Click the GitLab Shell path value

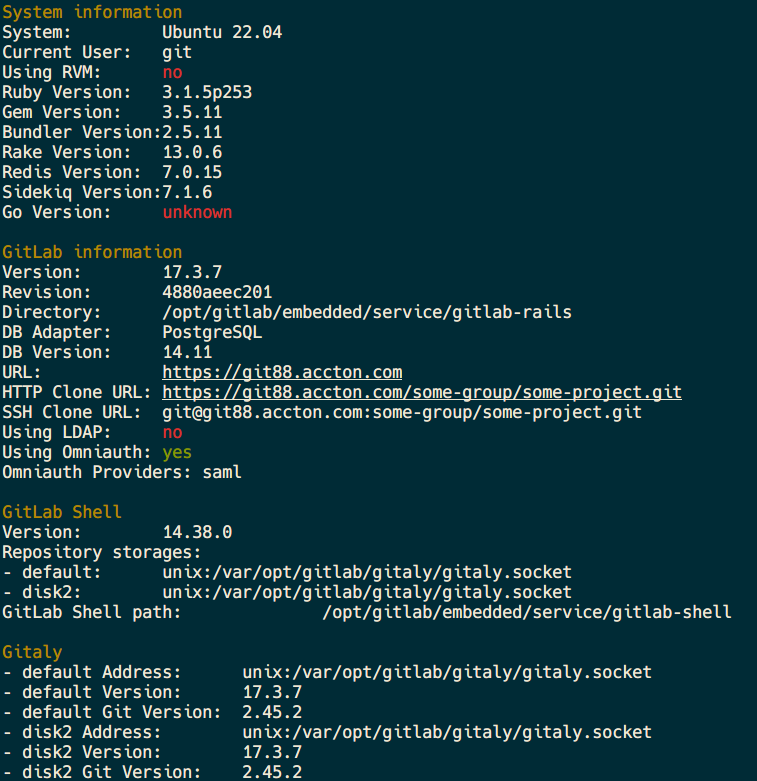[527, 612]
